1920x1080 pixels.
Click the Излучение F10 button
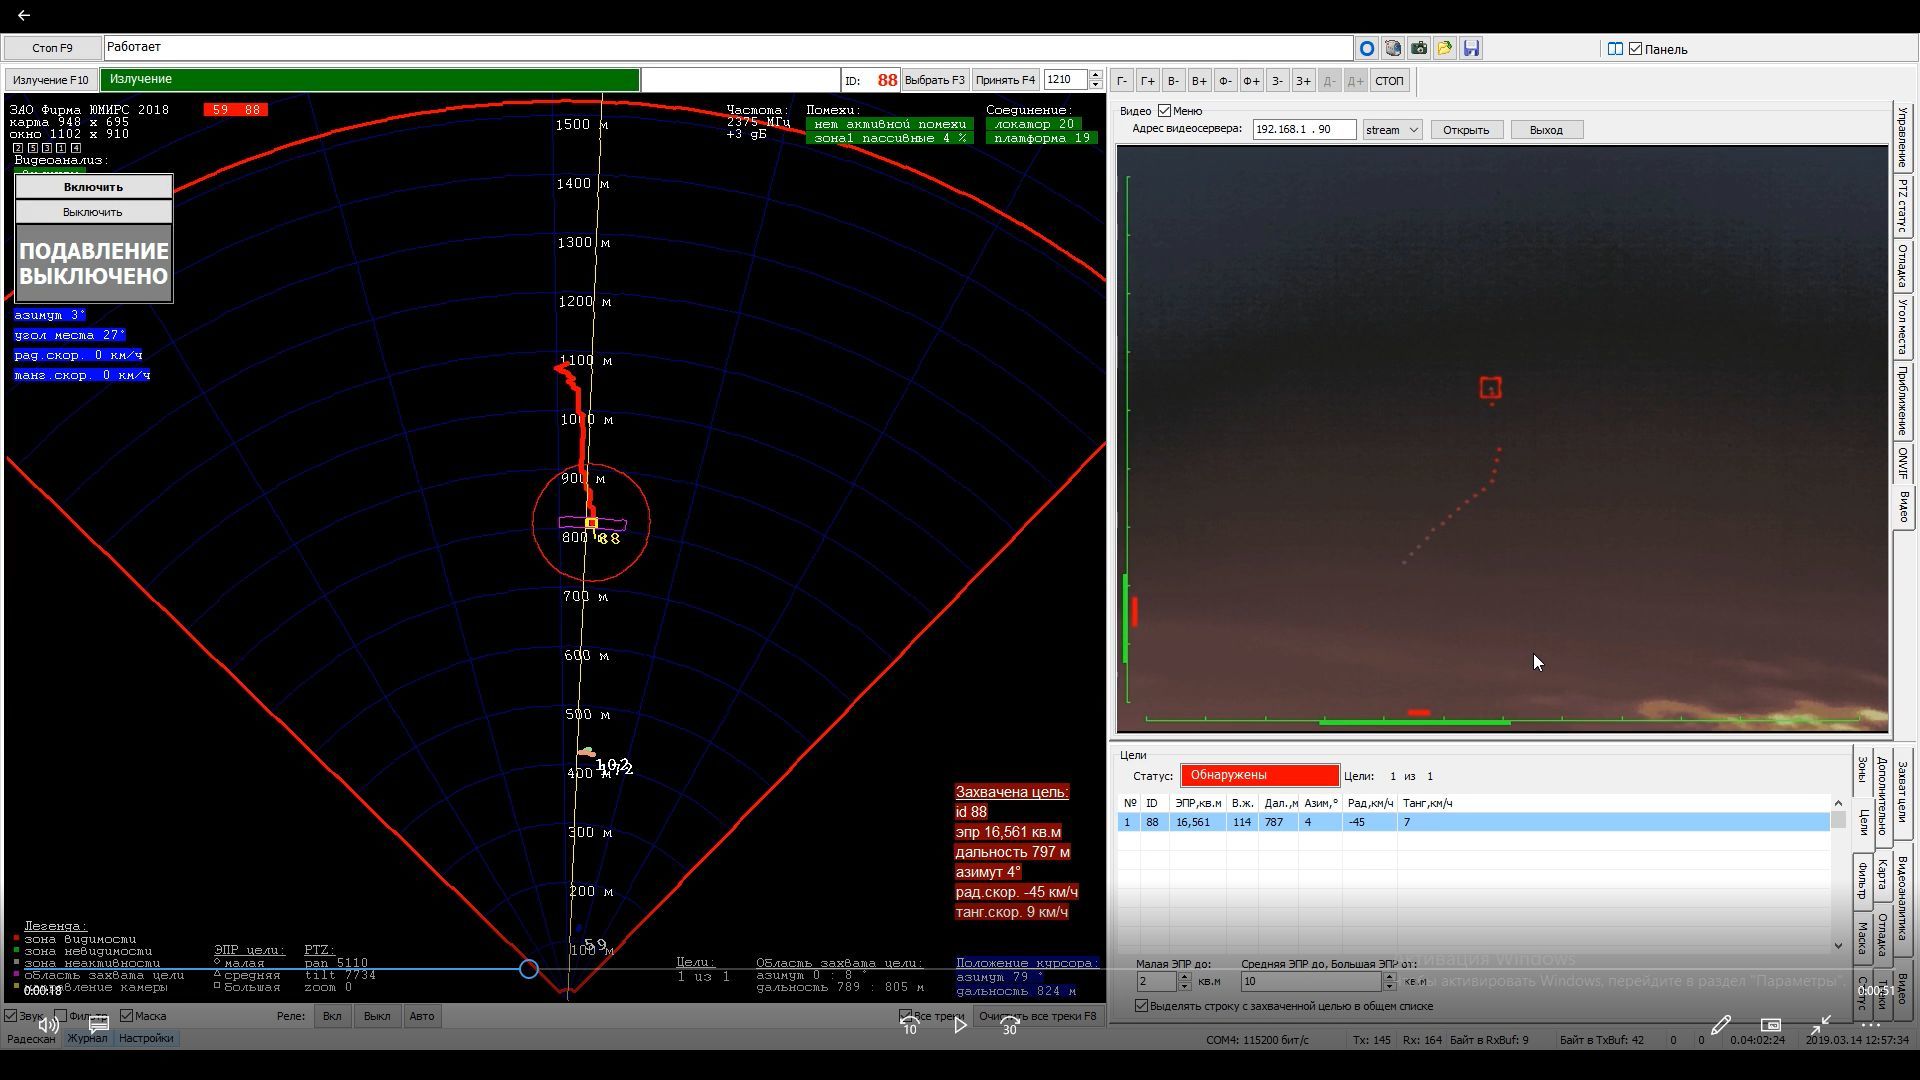(x=51, y=80)
